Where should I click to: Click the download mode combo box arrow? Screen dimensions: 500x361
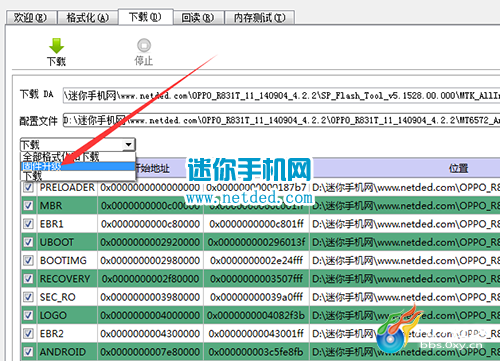click(x=128, y=145)
